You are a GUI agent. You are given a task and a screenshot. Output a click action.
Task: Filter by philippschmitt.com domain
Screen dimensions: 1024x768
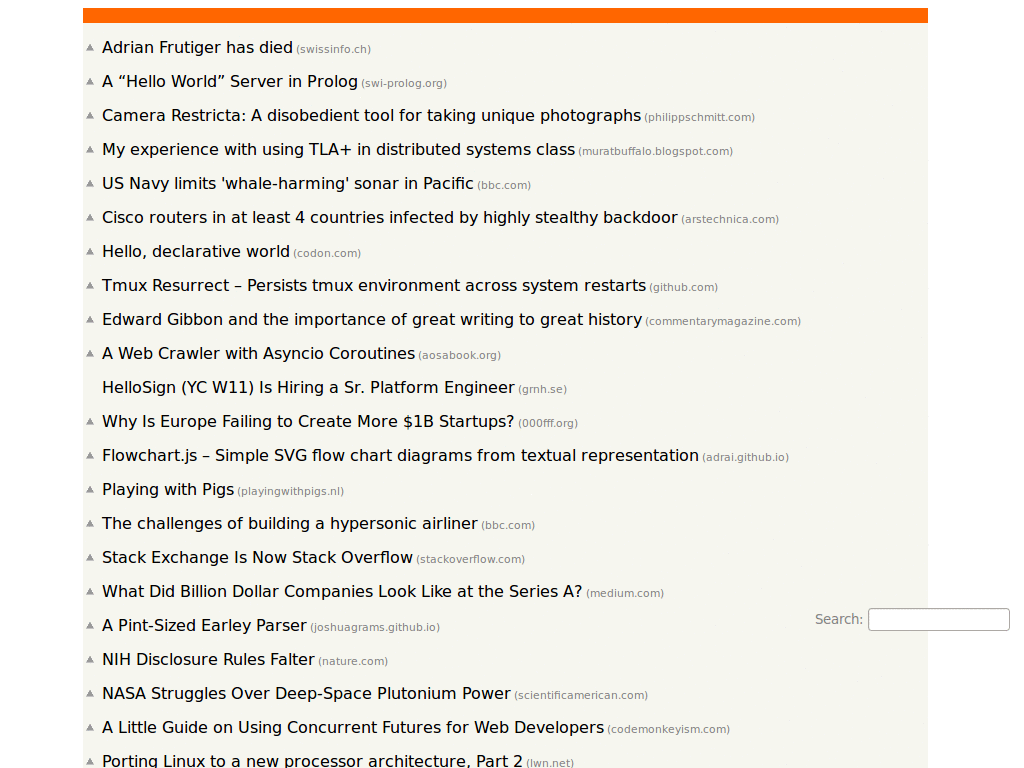(699, 118)
